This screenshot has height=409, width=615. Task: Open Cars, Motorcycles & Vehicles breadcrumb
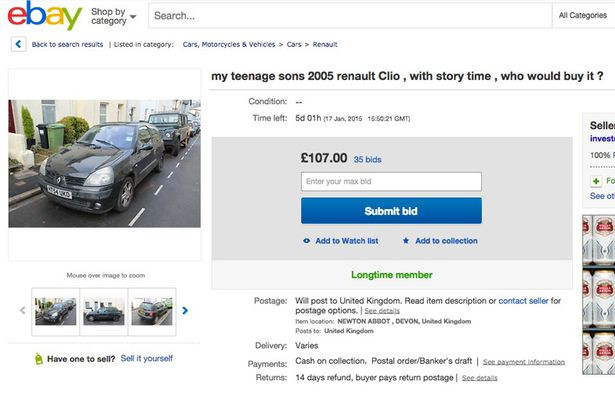coord(229,45)
